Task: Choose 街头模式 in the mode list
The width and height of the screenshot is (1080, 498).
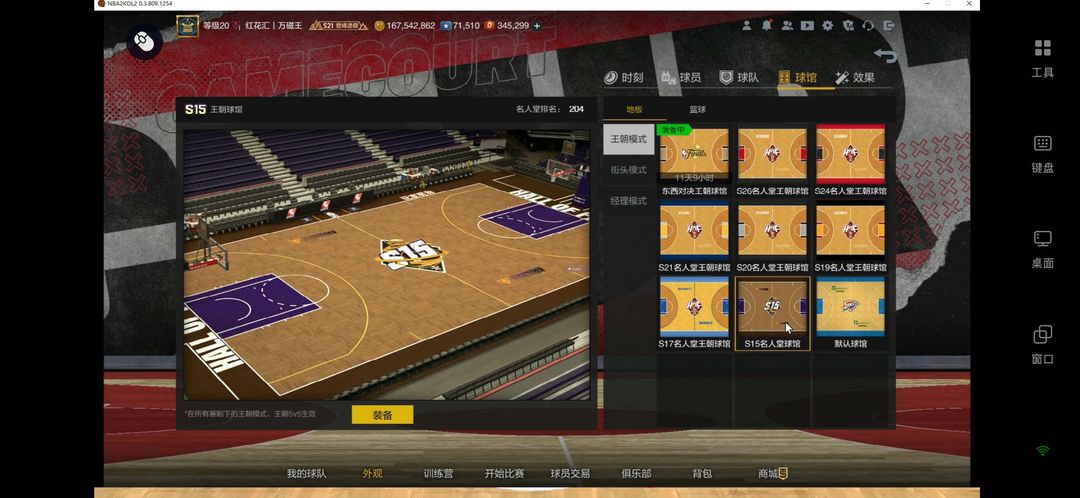Action: [x=628, y=170]
